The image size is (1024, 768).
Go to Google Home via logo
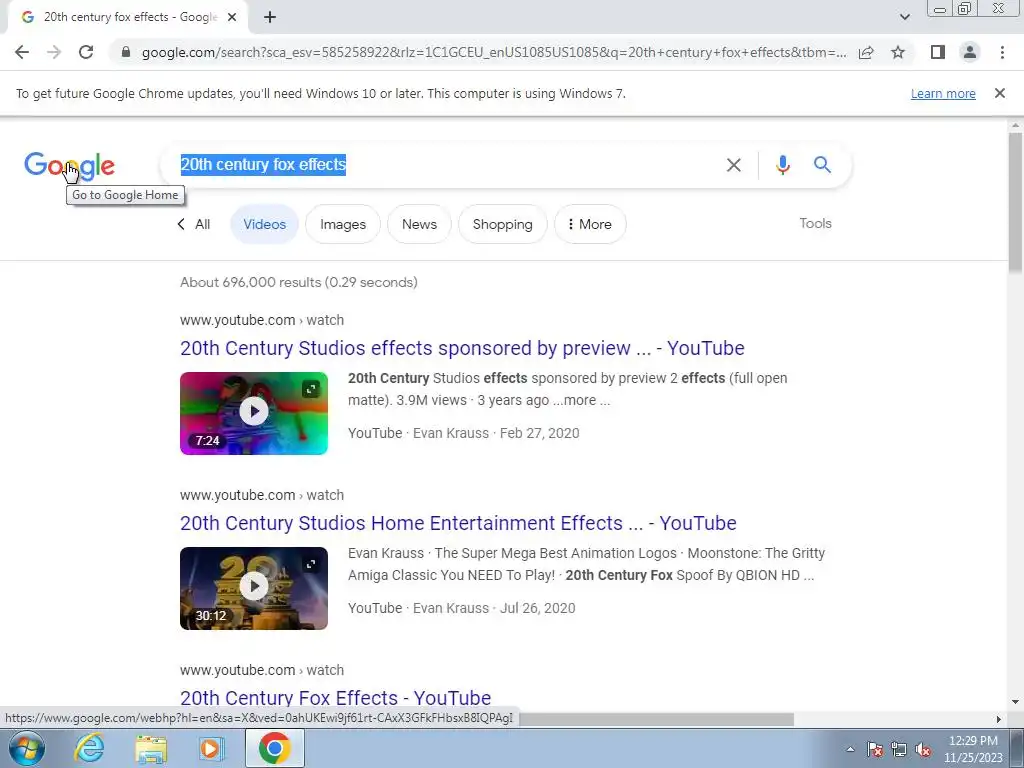tap(69, 165)
